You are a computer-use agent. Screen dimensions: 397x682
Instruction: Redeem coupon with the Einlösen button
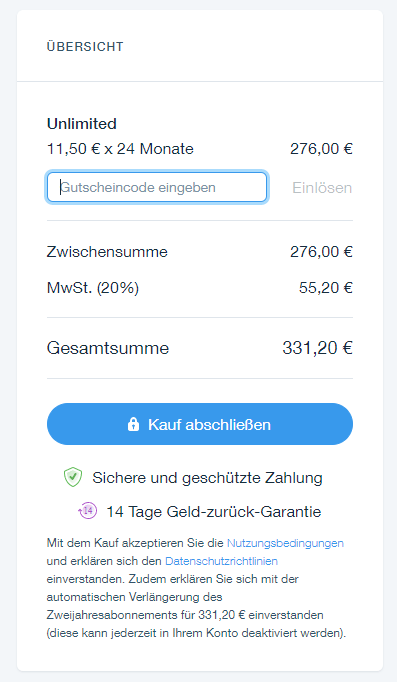(322, 188)
